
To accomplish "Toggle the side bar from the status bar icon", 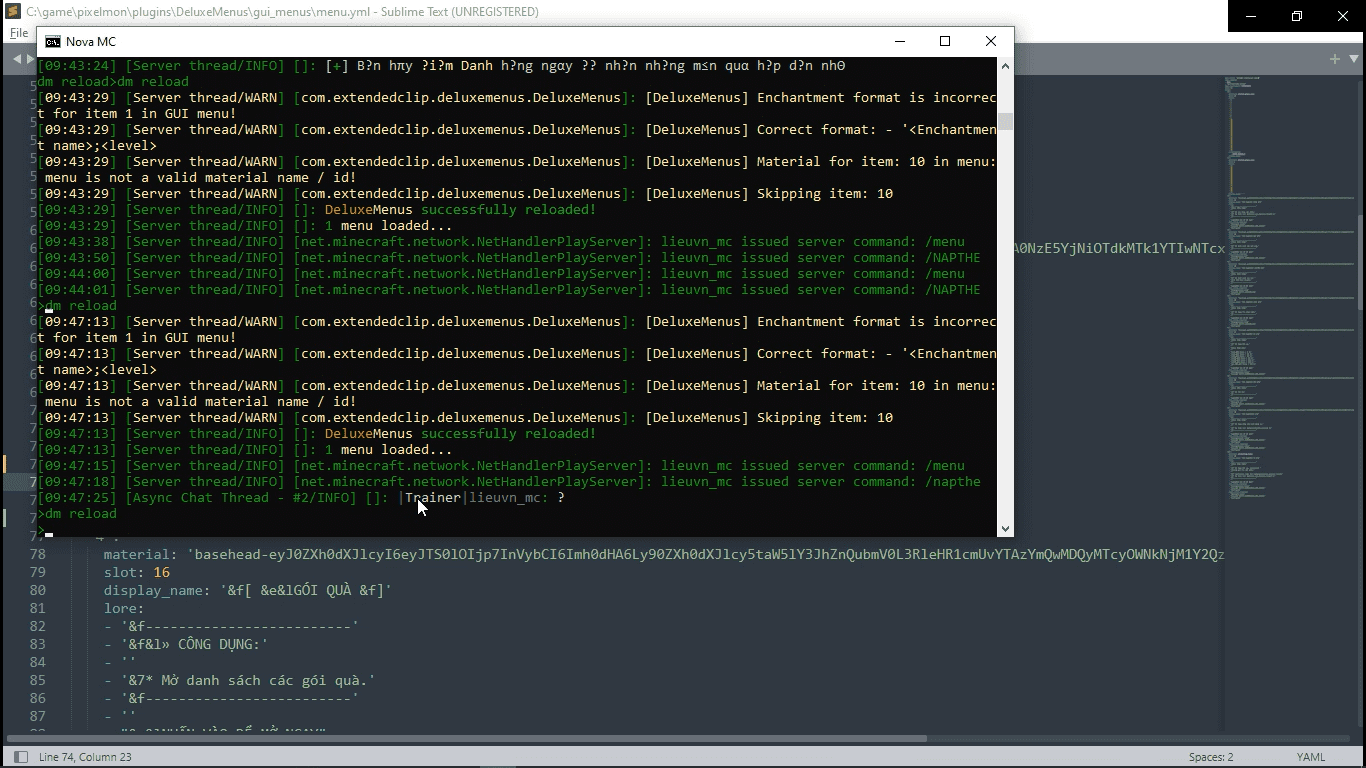I will [20, 757].
